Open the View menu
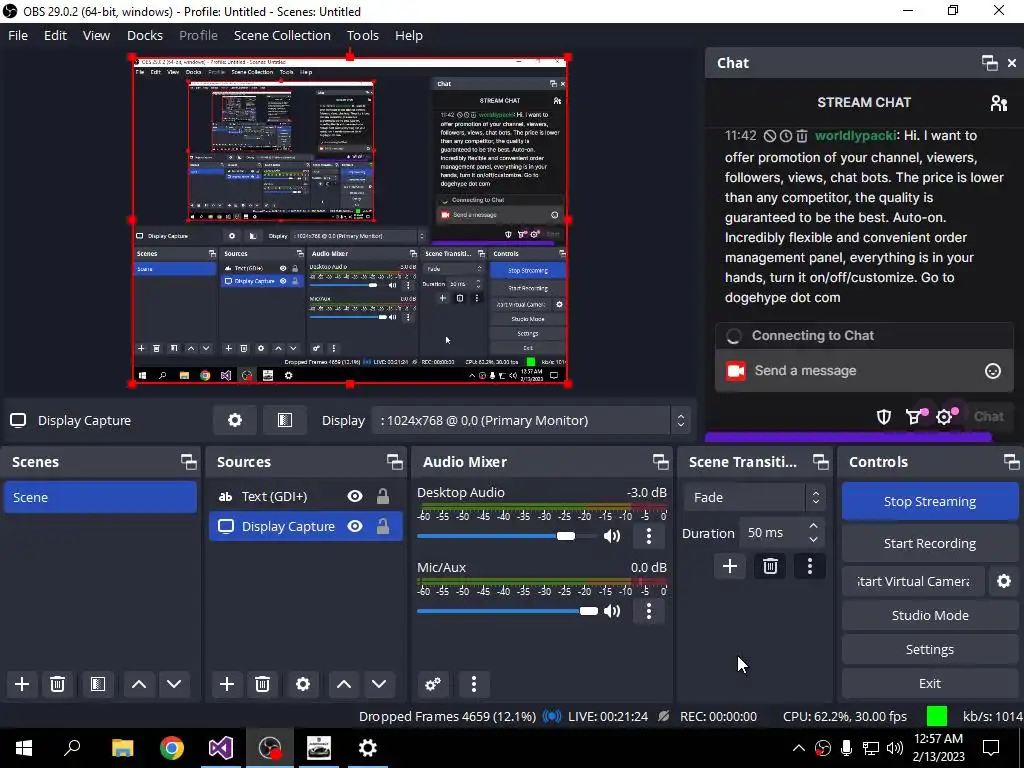The width and height of the screenshot is (1024, 768). pyautogui.click(x=96, y=35)
